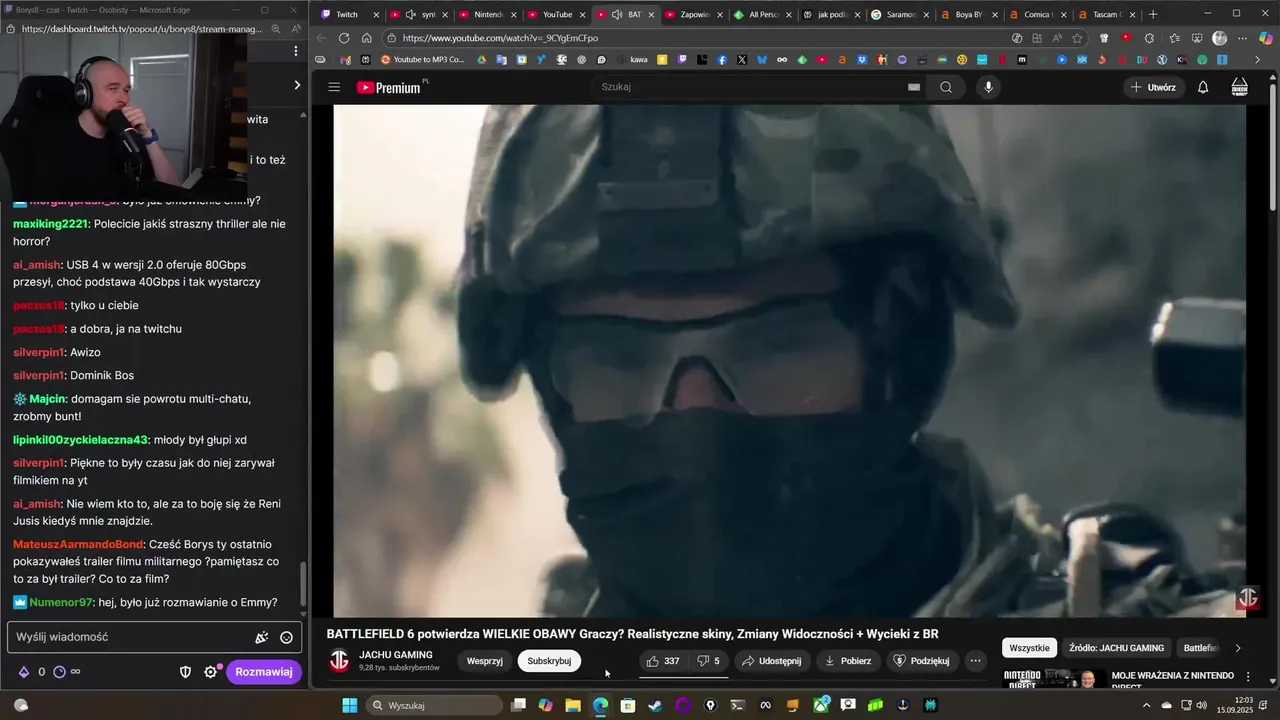This screenshot has height=720, width=1280.
Task: Start voice search with the microphone icon
Action: tap(988, 87)
